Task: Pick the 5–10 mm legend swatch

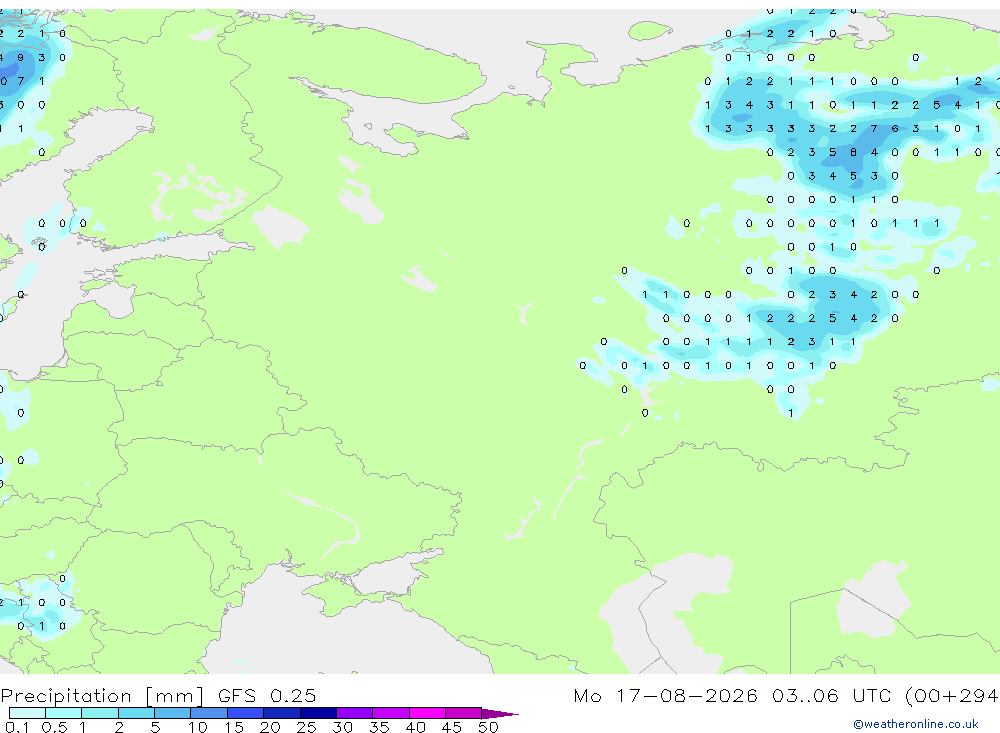Action: click(173, 713)
